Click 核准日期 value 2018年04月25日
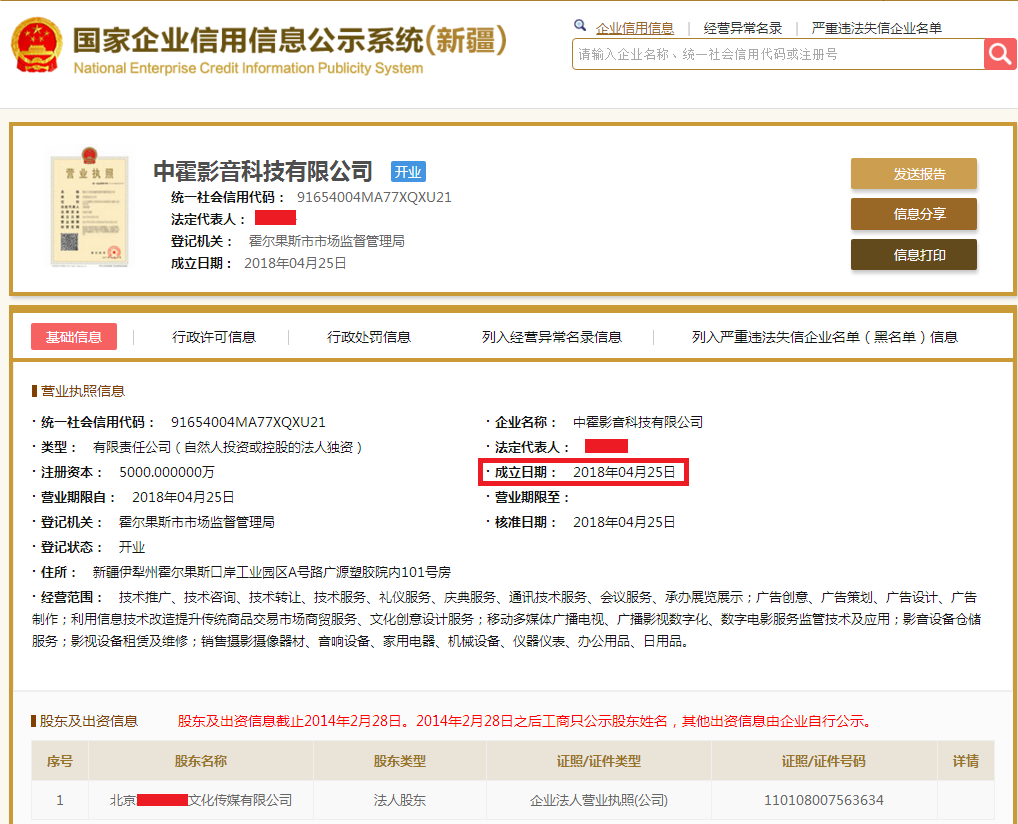This screenshot has height=824, width=1018. (x=624, y=522)
